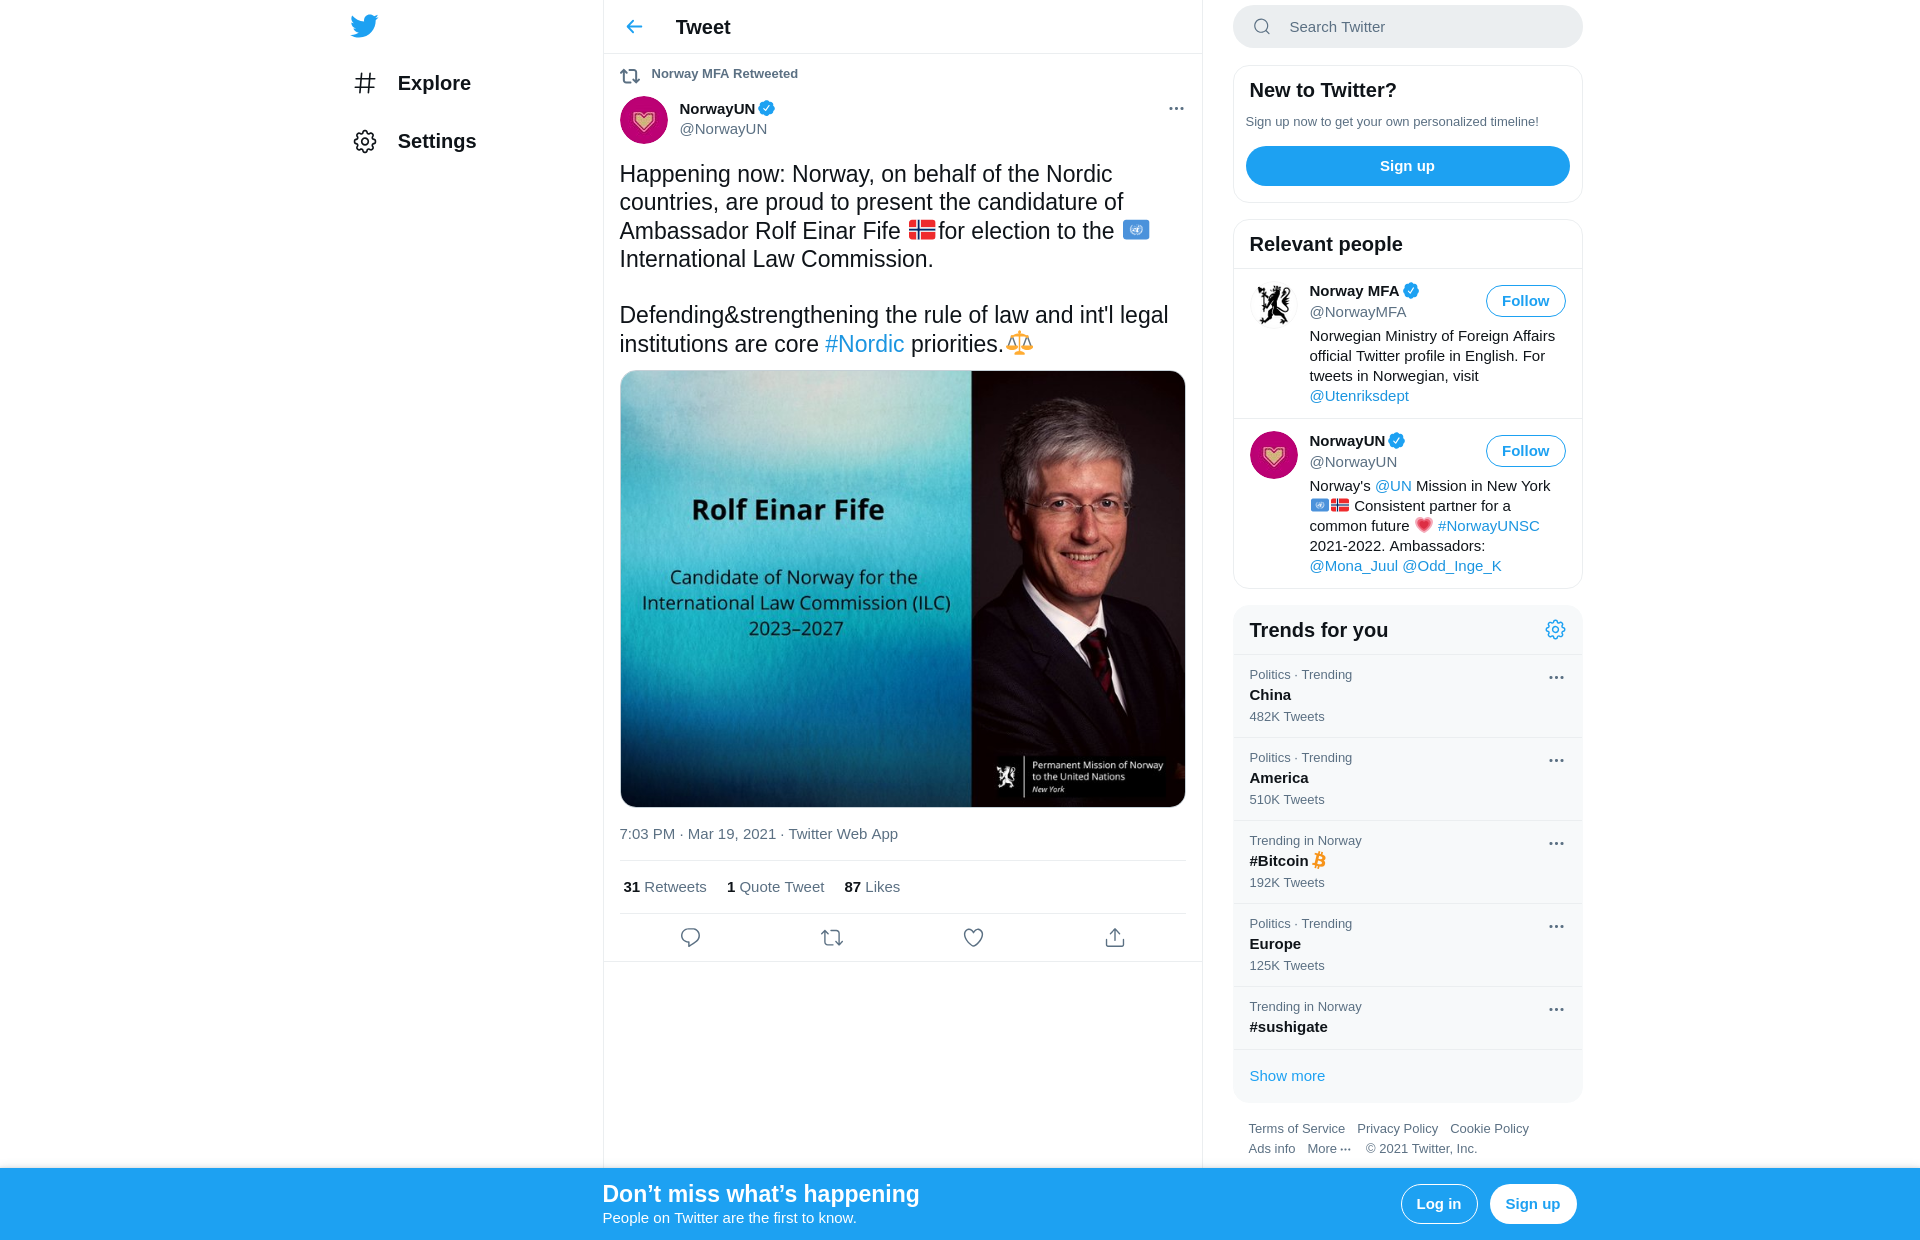Click the #Nordic hashtag link
This screenshot has width=1920, height=1240.
click(864, 344)
